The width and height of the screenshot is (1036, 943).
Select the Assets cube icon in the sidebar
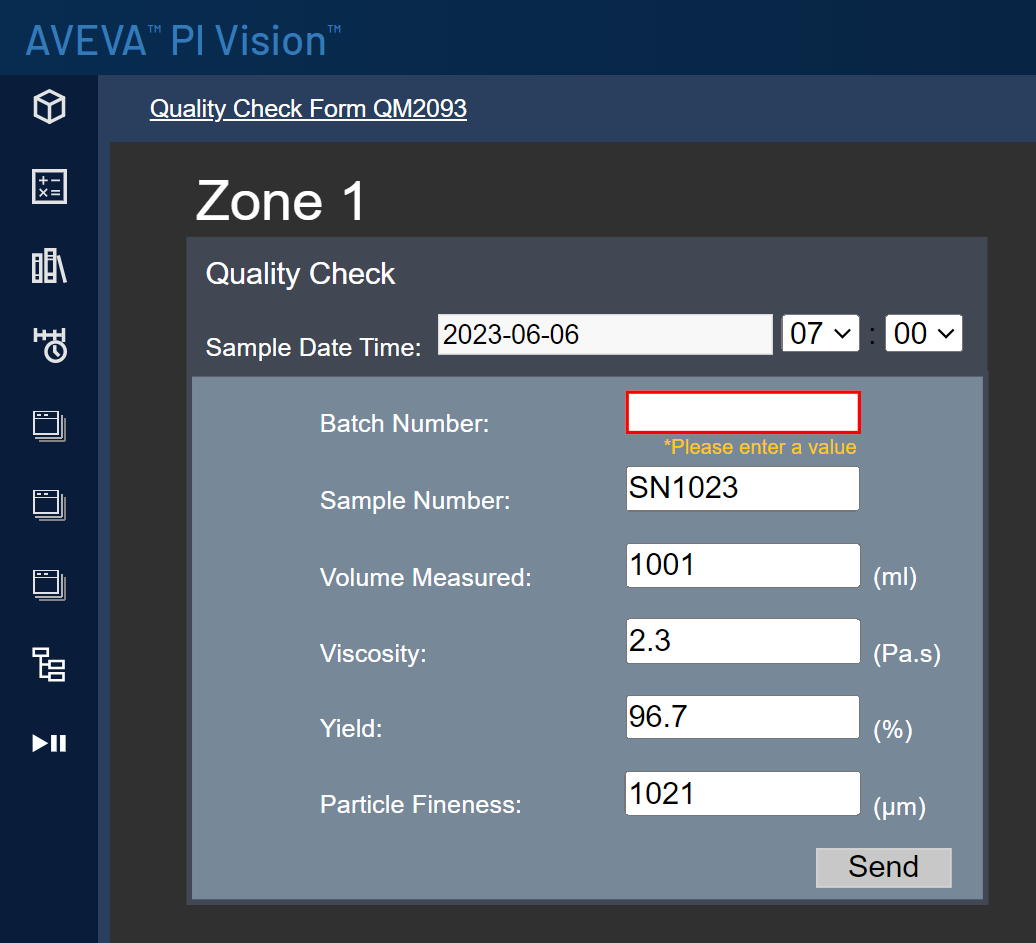tap(48, 106)
